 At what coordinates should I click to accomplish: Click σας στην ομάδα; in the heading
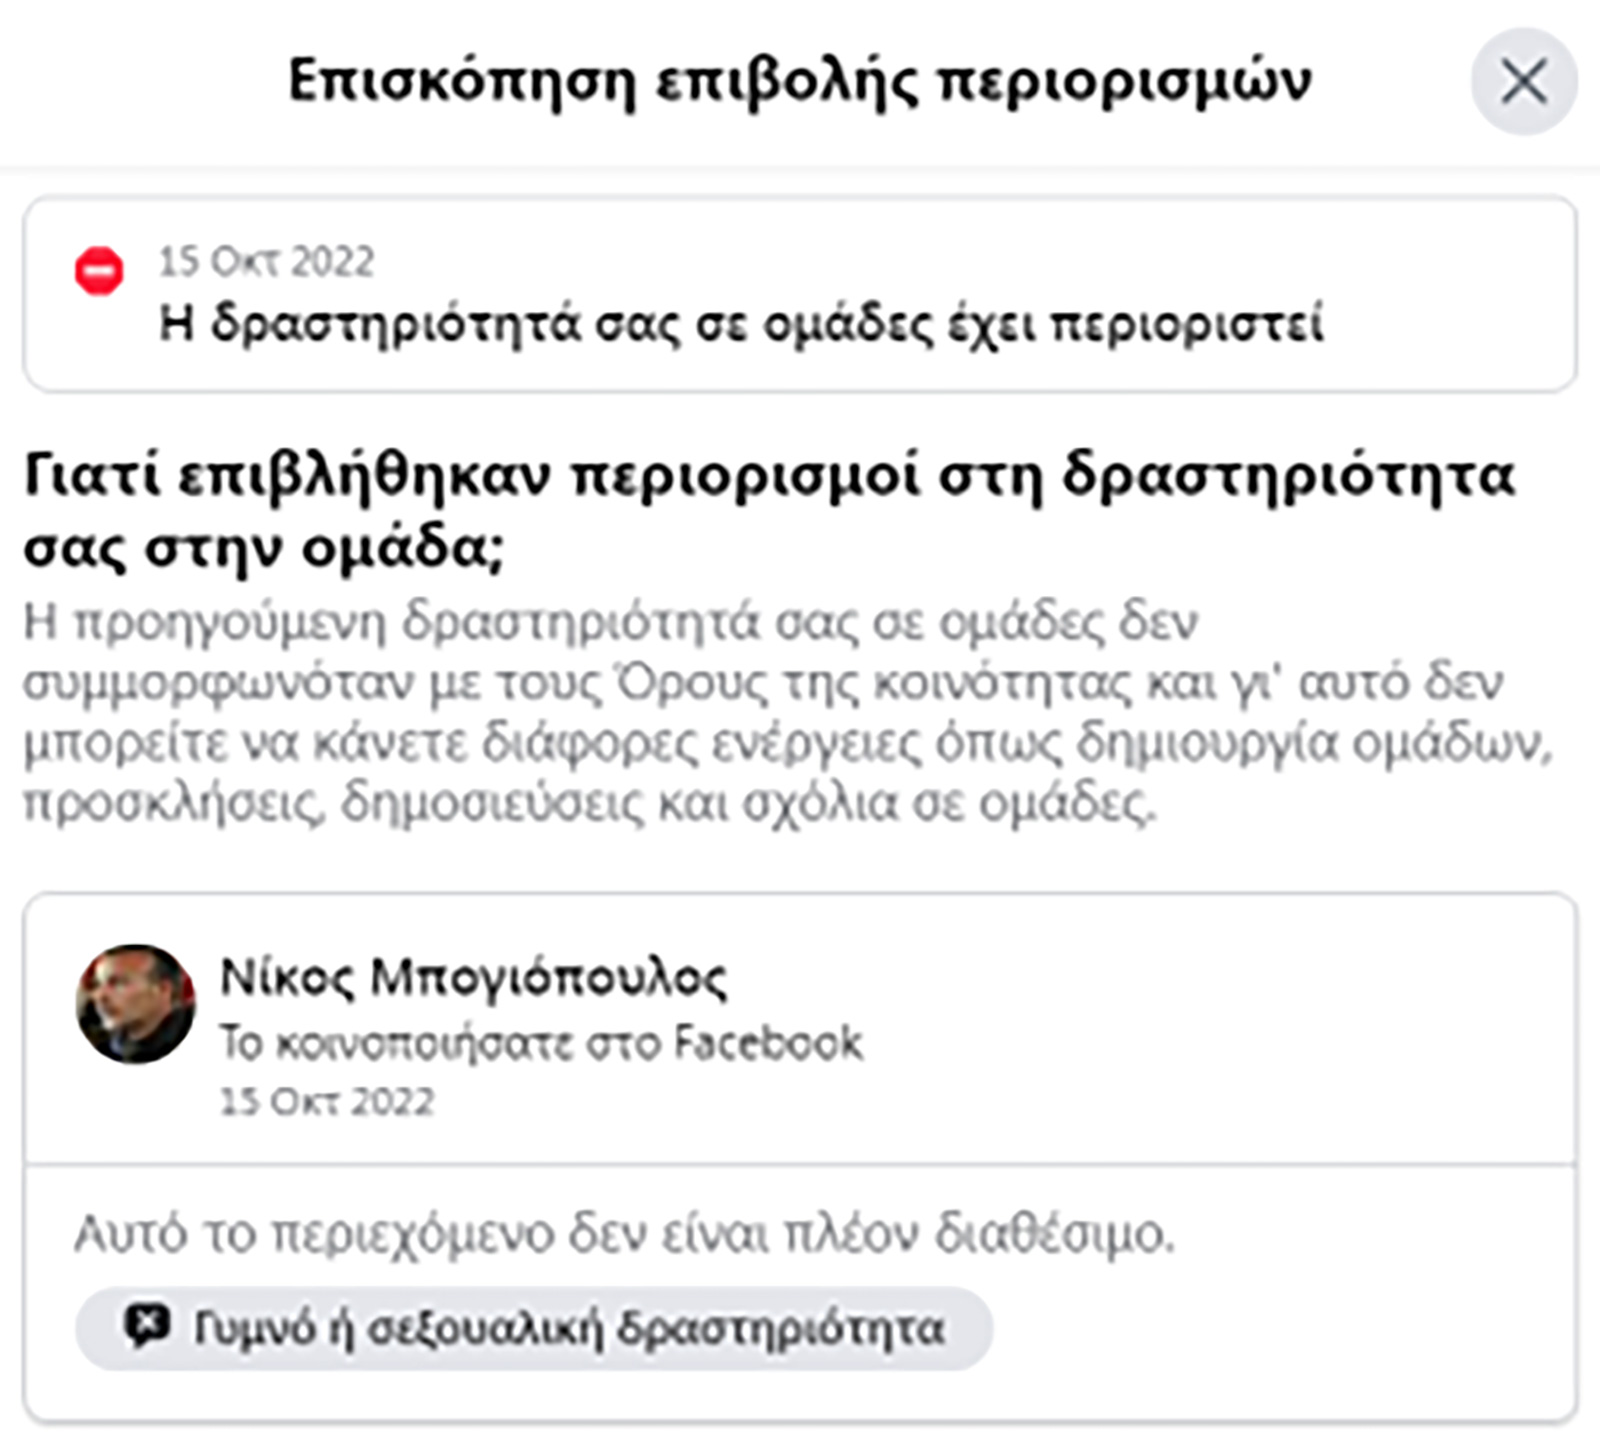click(263, 547)
